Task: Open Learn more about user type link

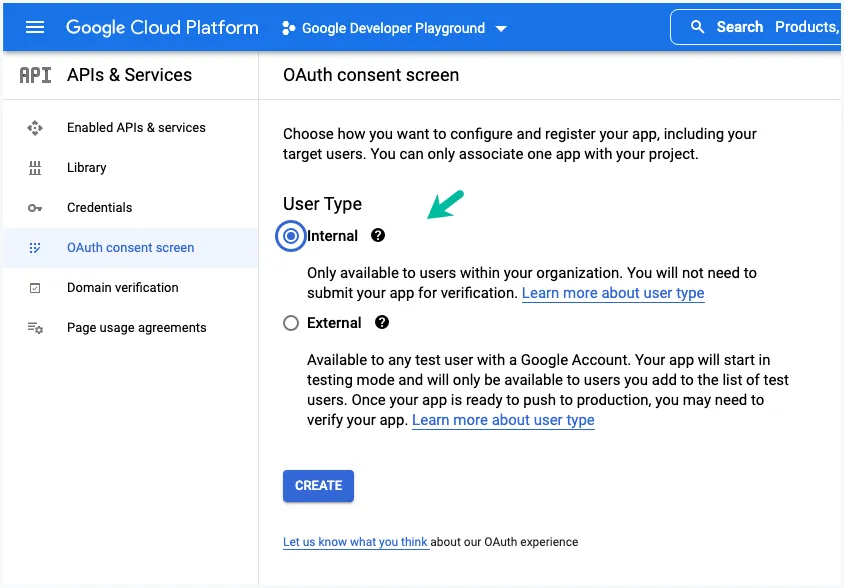Action: coord(613,293)
